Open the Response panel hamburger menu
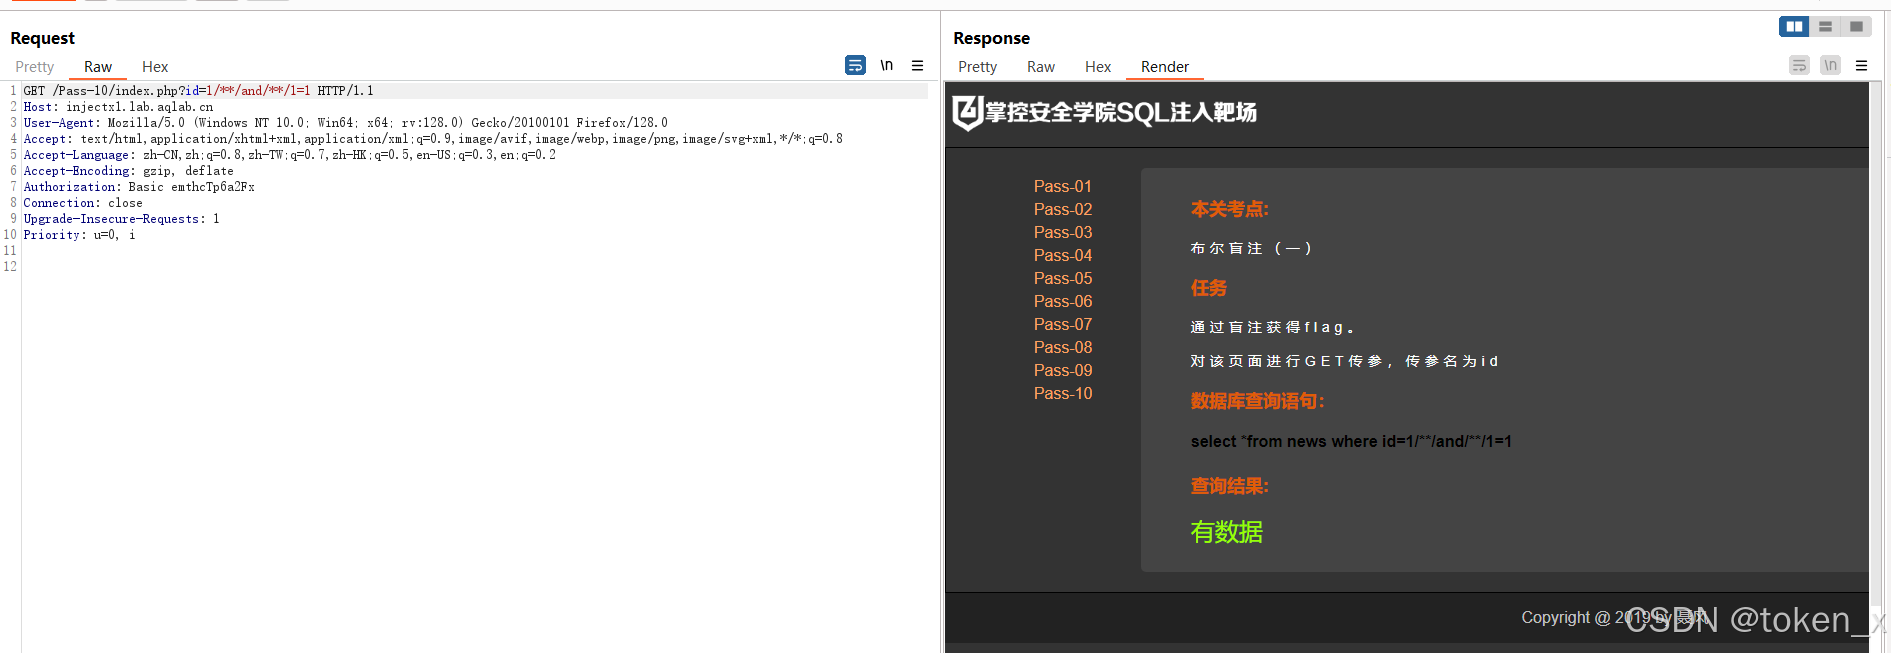Image resolution: width=1891 pixels, height=653 pixels. (x=1861, y=65)
